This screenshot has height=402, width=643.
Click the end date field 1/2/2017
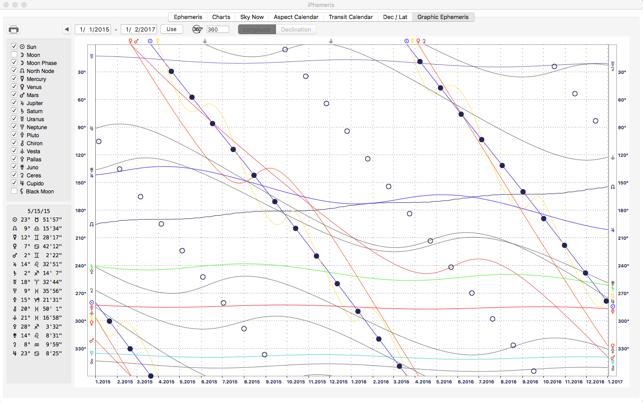[140, 30]
